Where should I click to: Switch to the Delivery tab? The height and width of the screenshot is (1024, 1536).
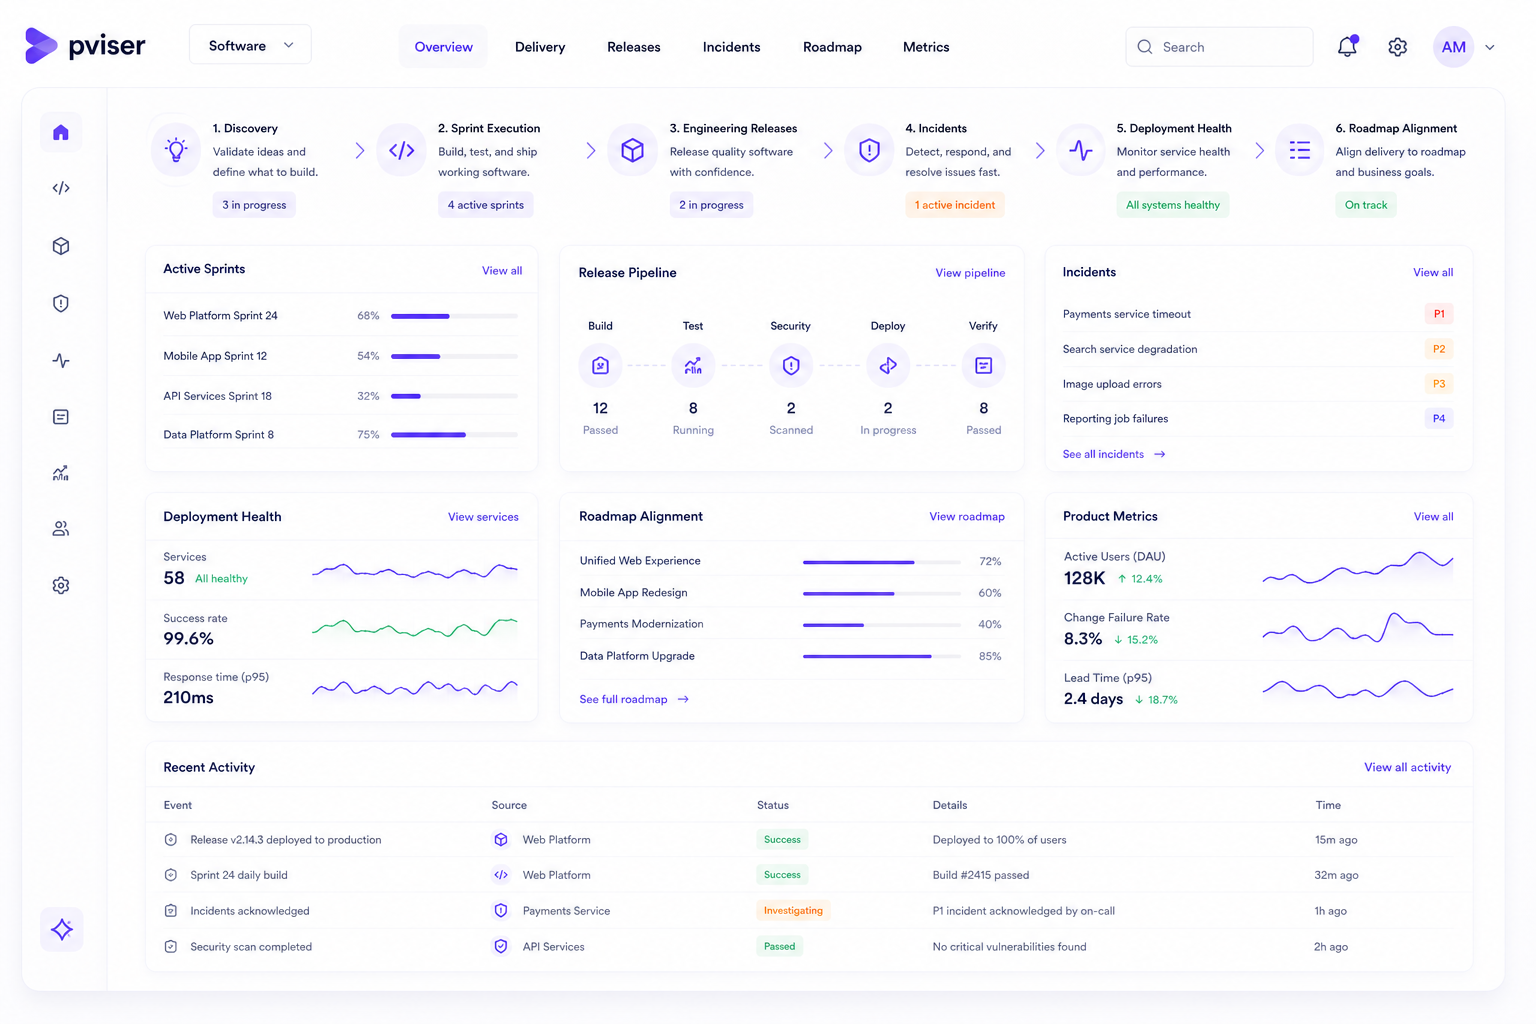[540, 47]
